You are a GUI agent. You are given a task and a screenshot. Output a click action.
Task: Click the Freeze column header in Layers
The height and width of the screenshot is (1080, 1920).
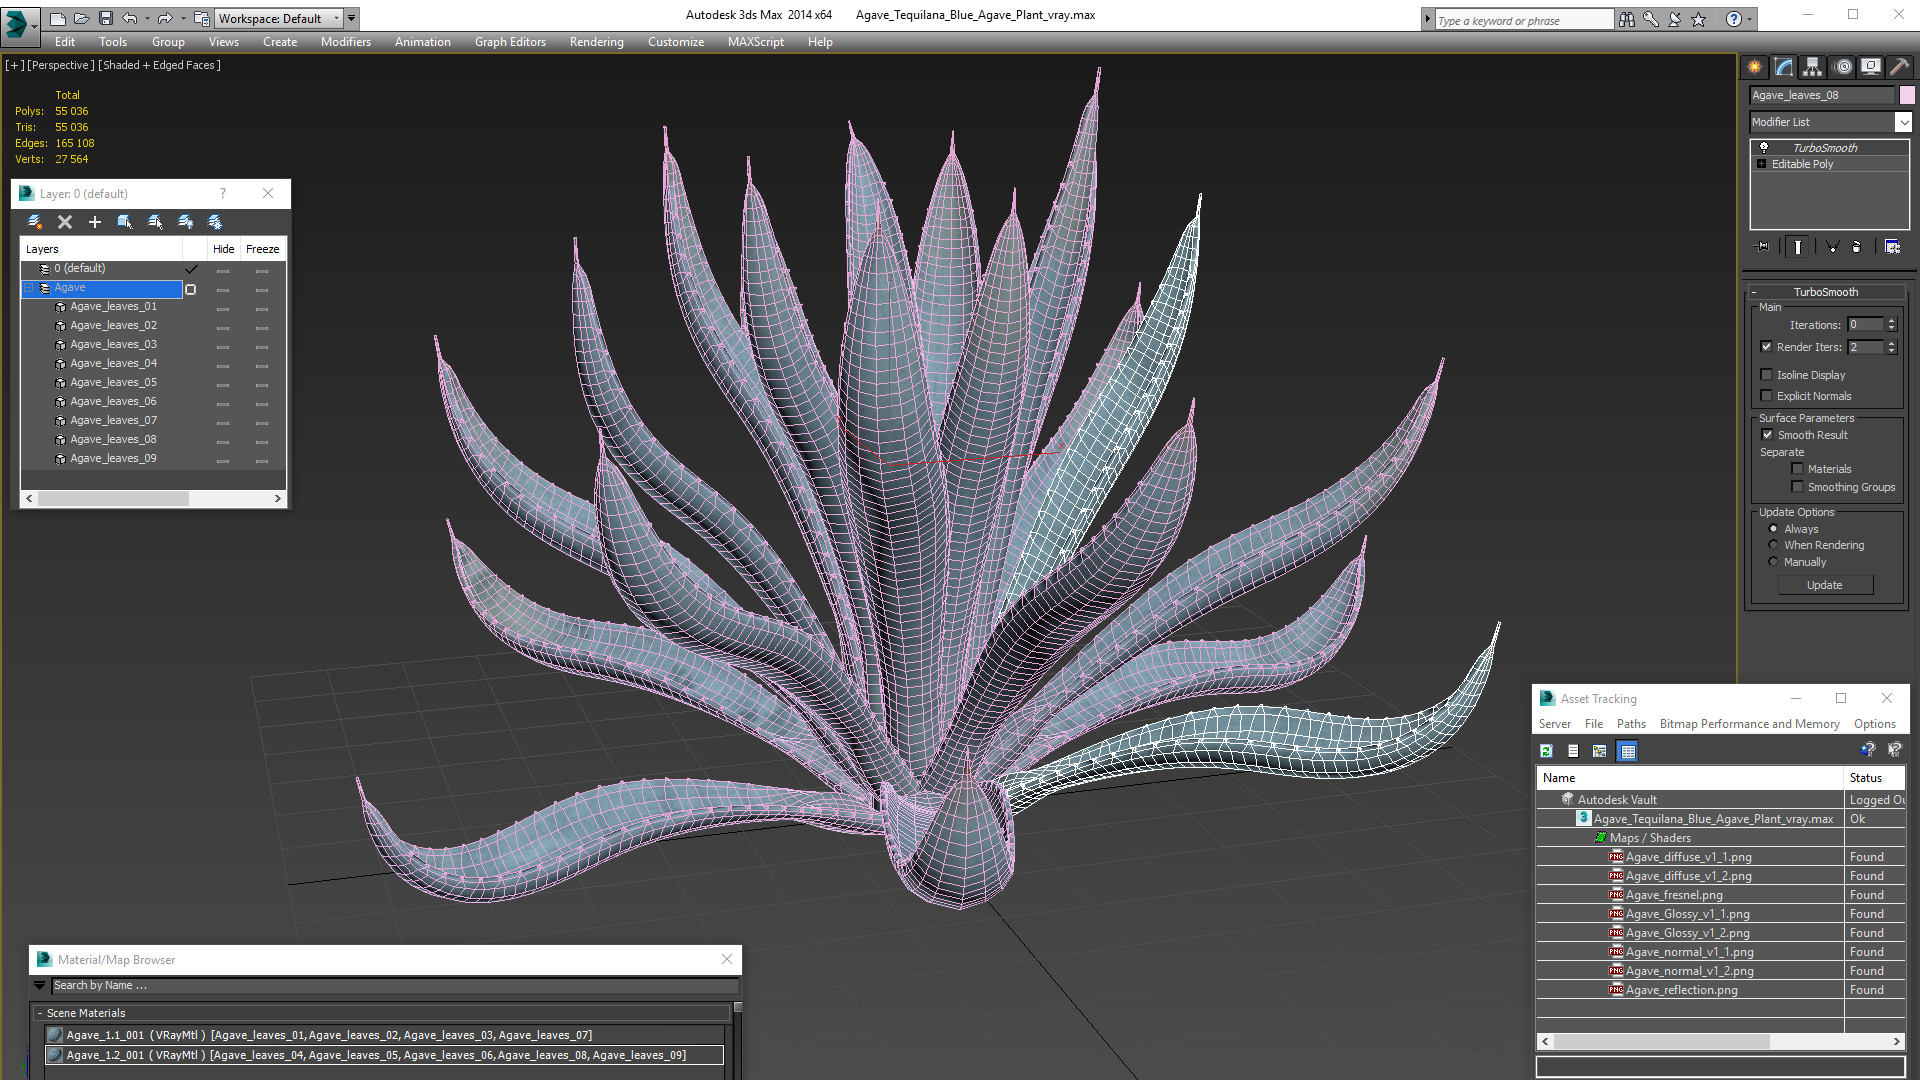[262, 249]
